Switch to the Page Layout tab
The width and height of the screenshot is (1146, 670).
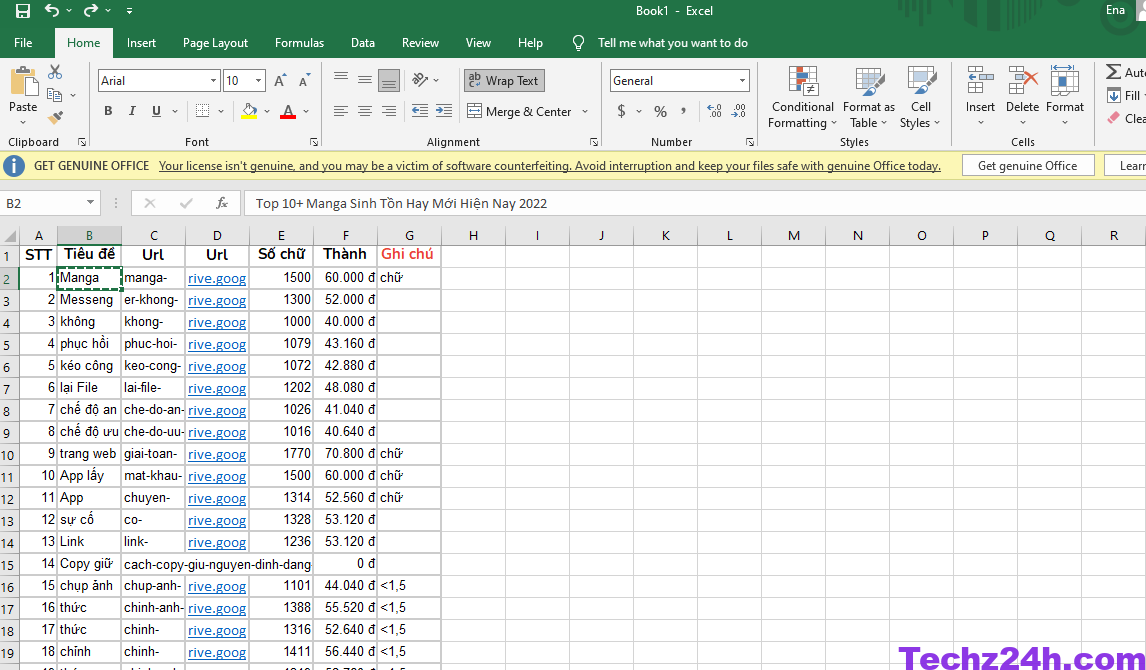tap(216, 43)
